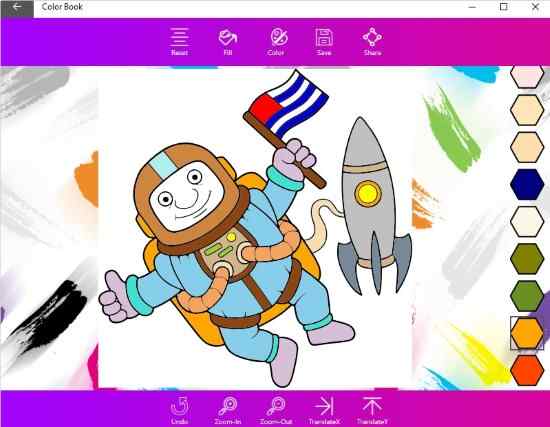
Task: Zoom in on the drawing
Action: (228, 410)
